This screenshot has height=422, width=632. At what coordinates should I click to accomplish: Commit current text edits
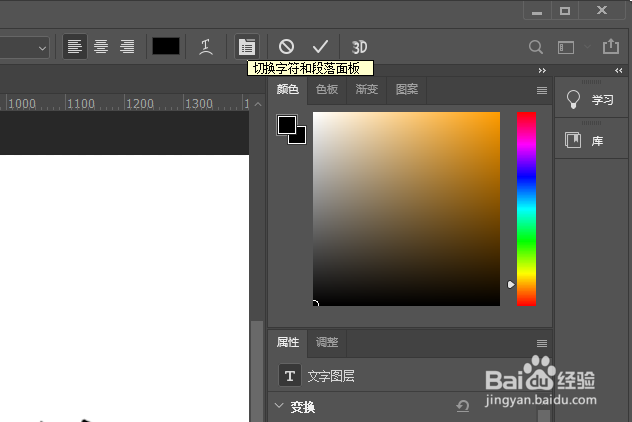[320, 47]
